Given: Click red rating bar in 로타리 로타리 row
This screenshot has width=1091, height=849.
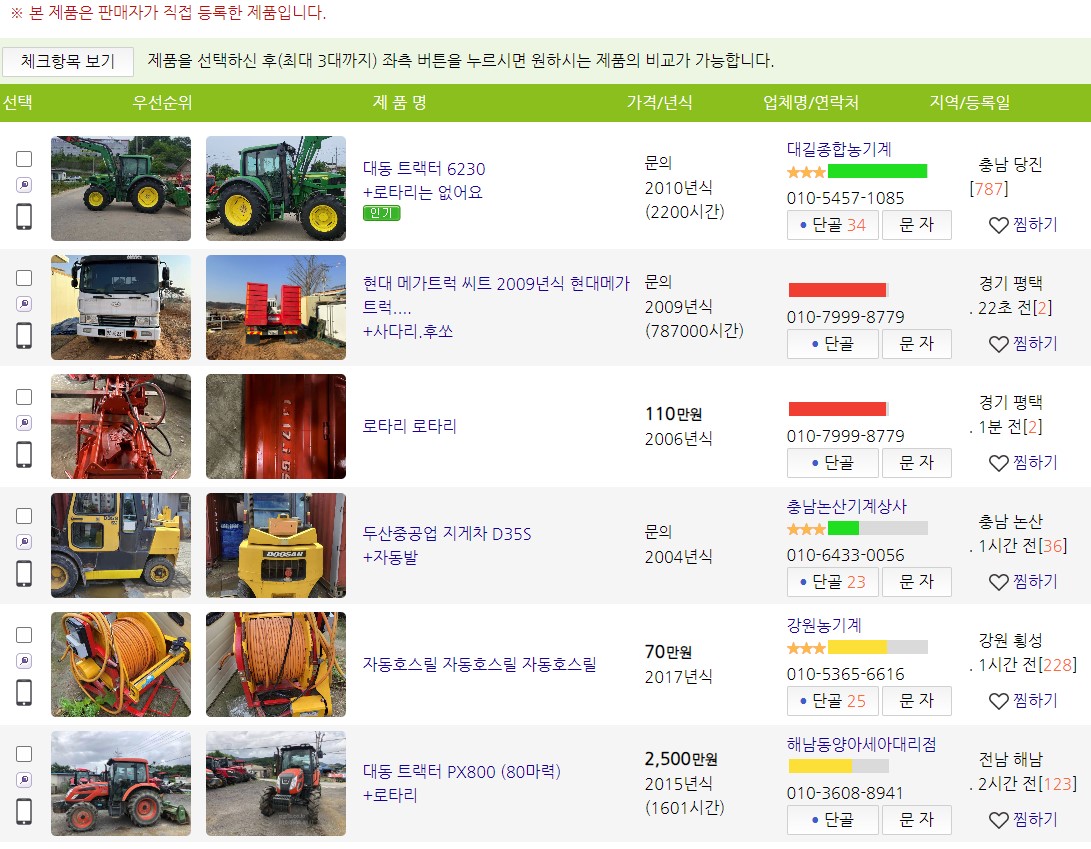Looking at the screenshot, I should tap(837, 409).
